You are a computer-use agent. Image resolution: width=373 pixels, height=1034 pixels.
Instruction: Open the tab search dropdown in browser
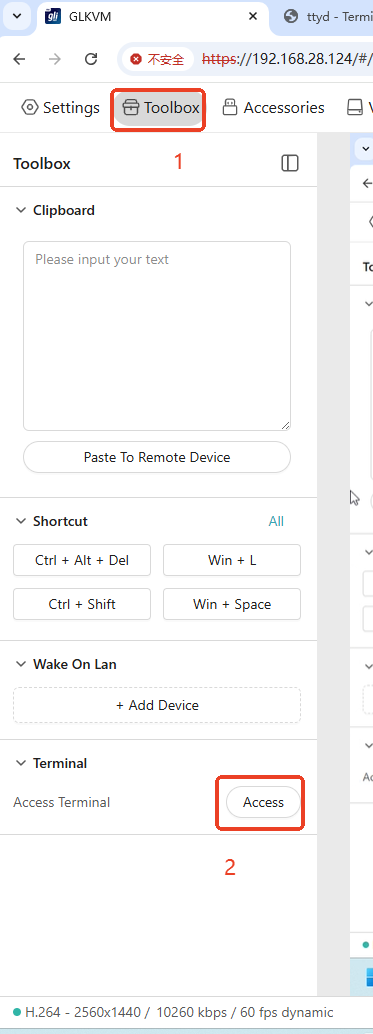point(17,16)
